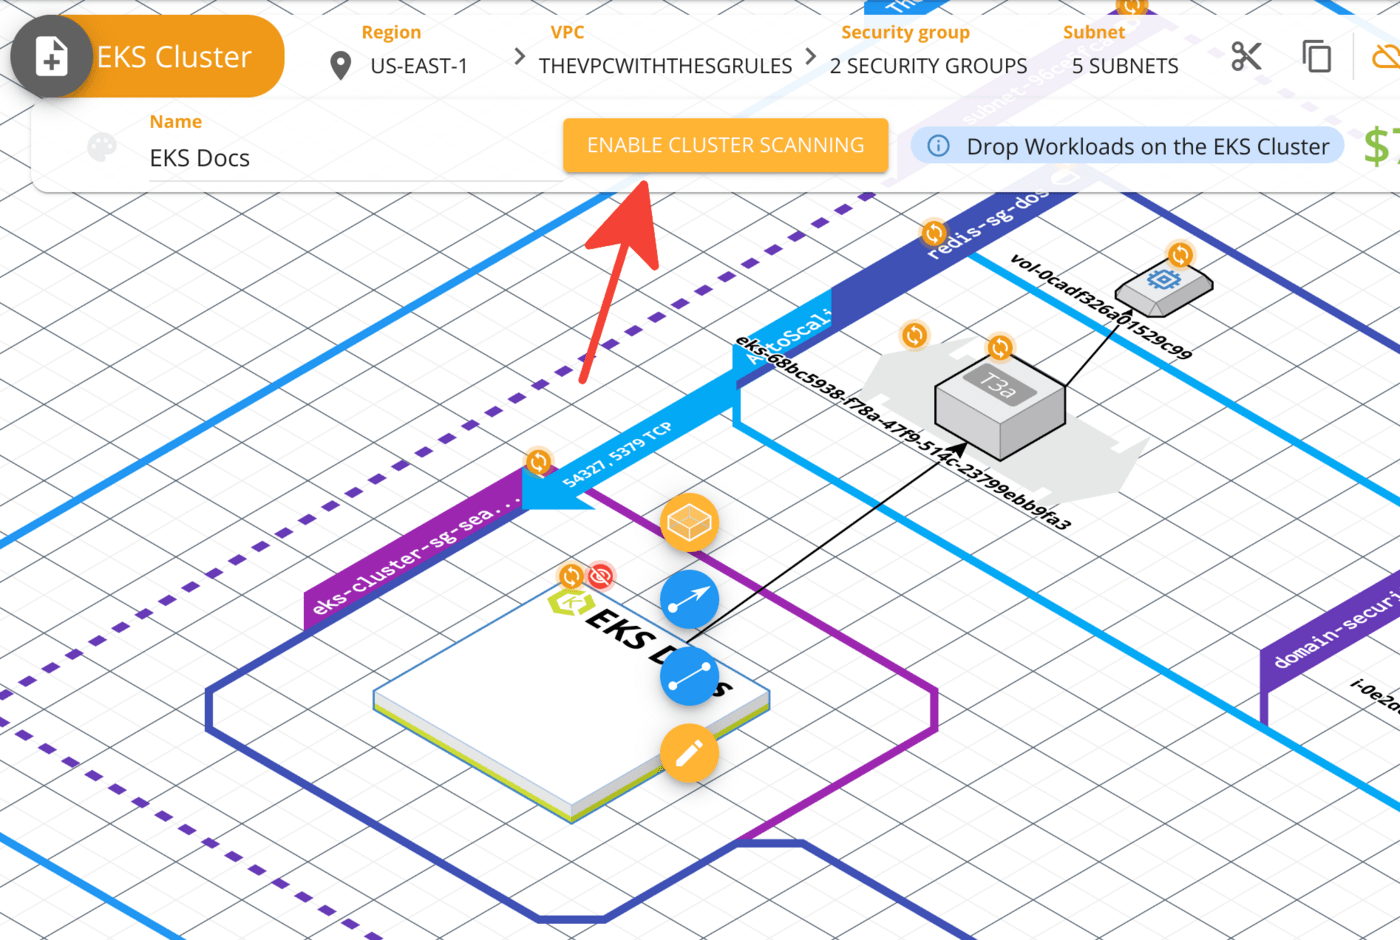This screenshot has height=940, width=1400.
Task: Click the orange sync badge on EKS Docs
Action: coord(571,576)
